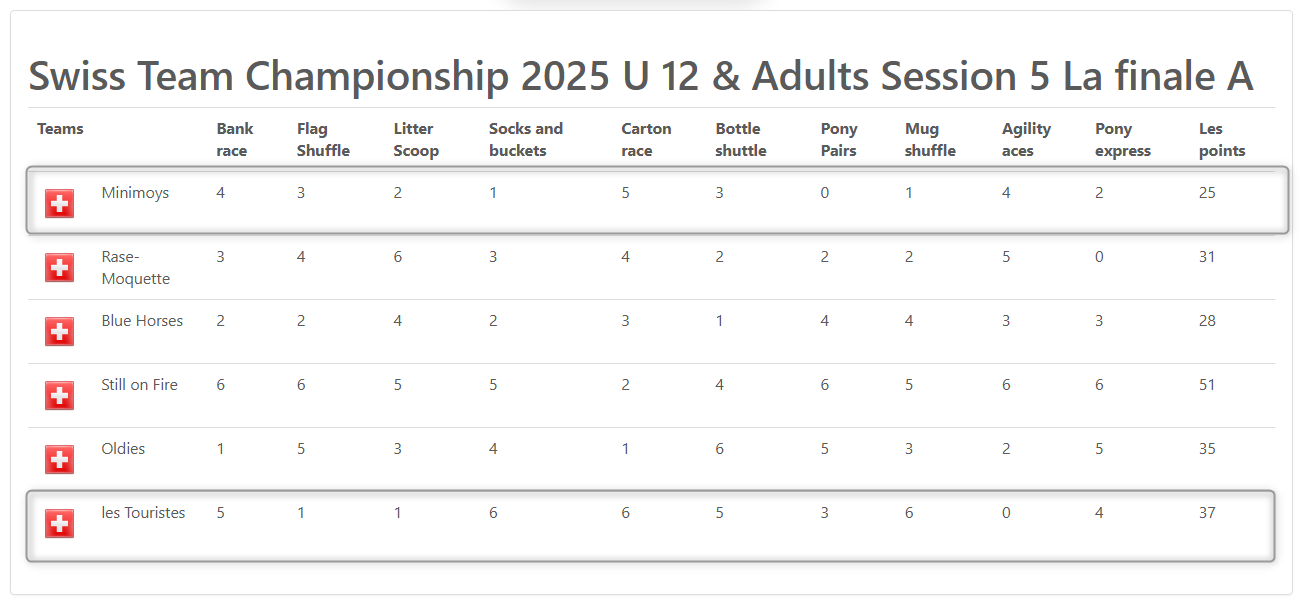This screenshot has width=1303, height=602.
Task: Select the Swiss flag beside Oldies
Action: pos(60,460)
